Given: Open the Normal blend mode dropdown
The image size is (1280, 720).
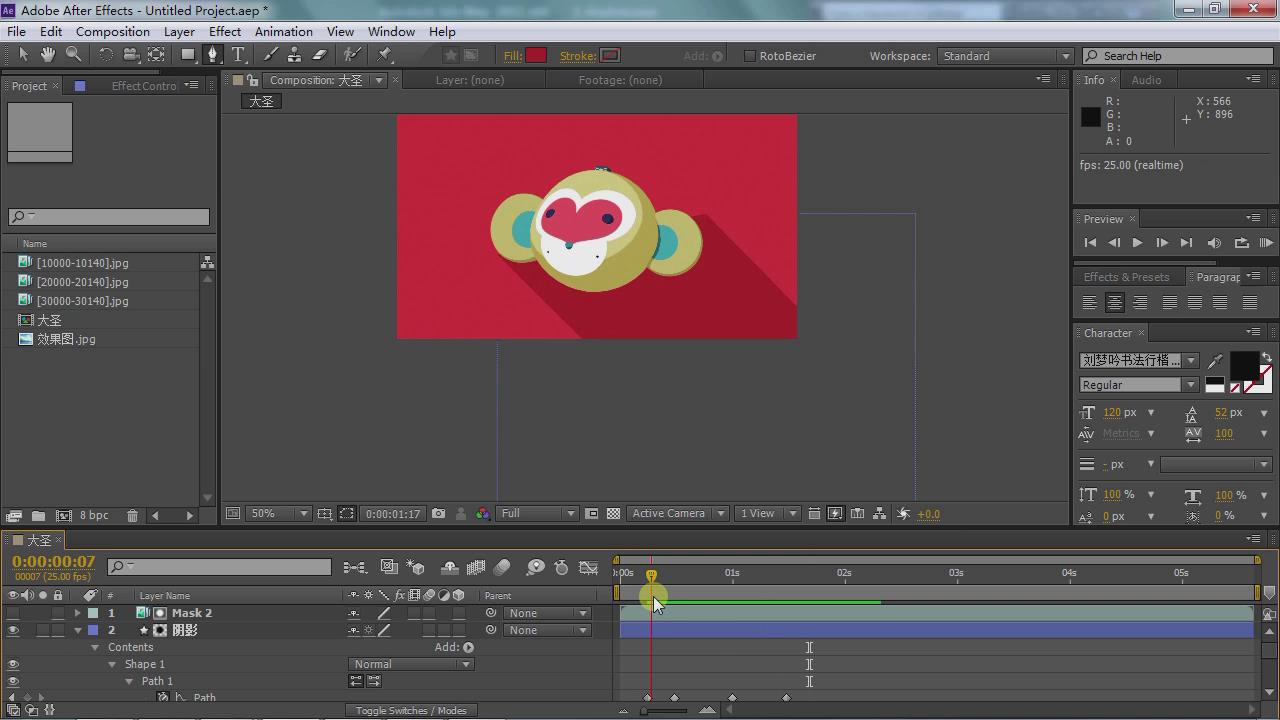Looking at the screenshot, I should (x=411, y=664).
